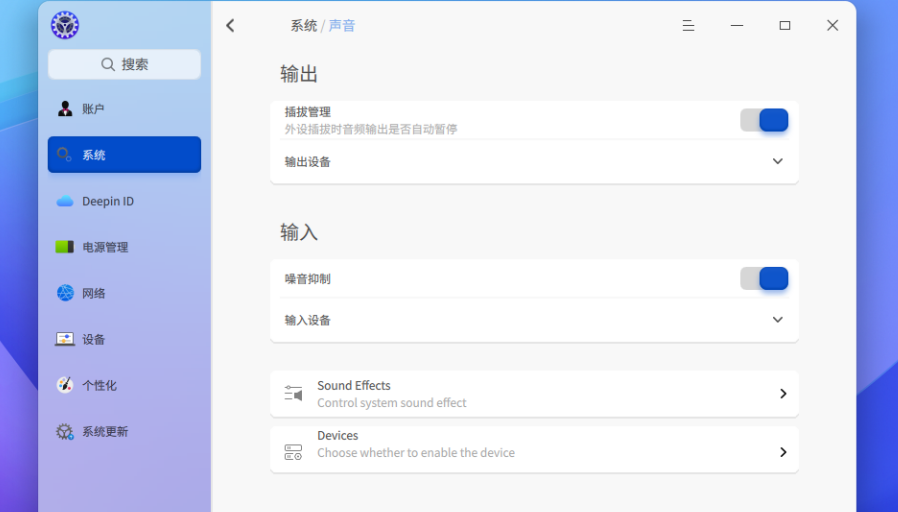
Task: Open the hamburger main menu
Action: coord(688,25)
